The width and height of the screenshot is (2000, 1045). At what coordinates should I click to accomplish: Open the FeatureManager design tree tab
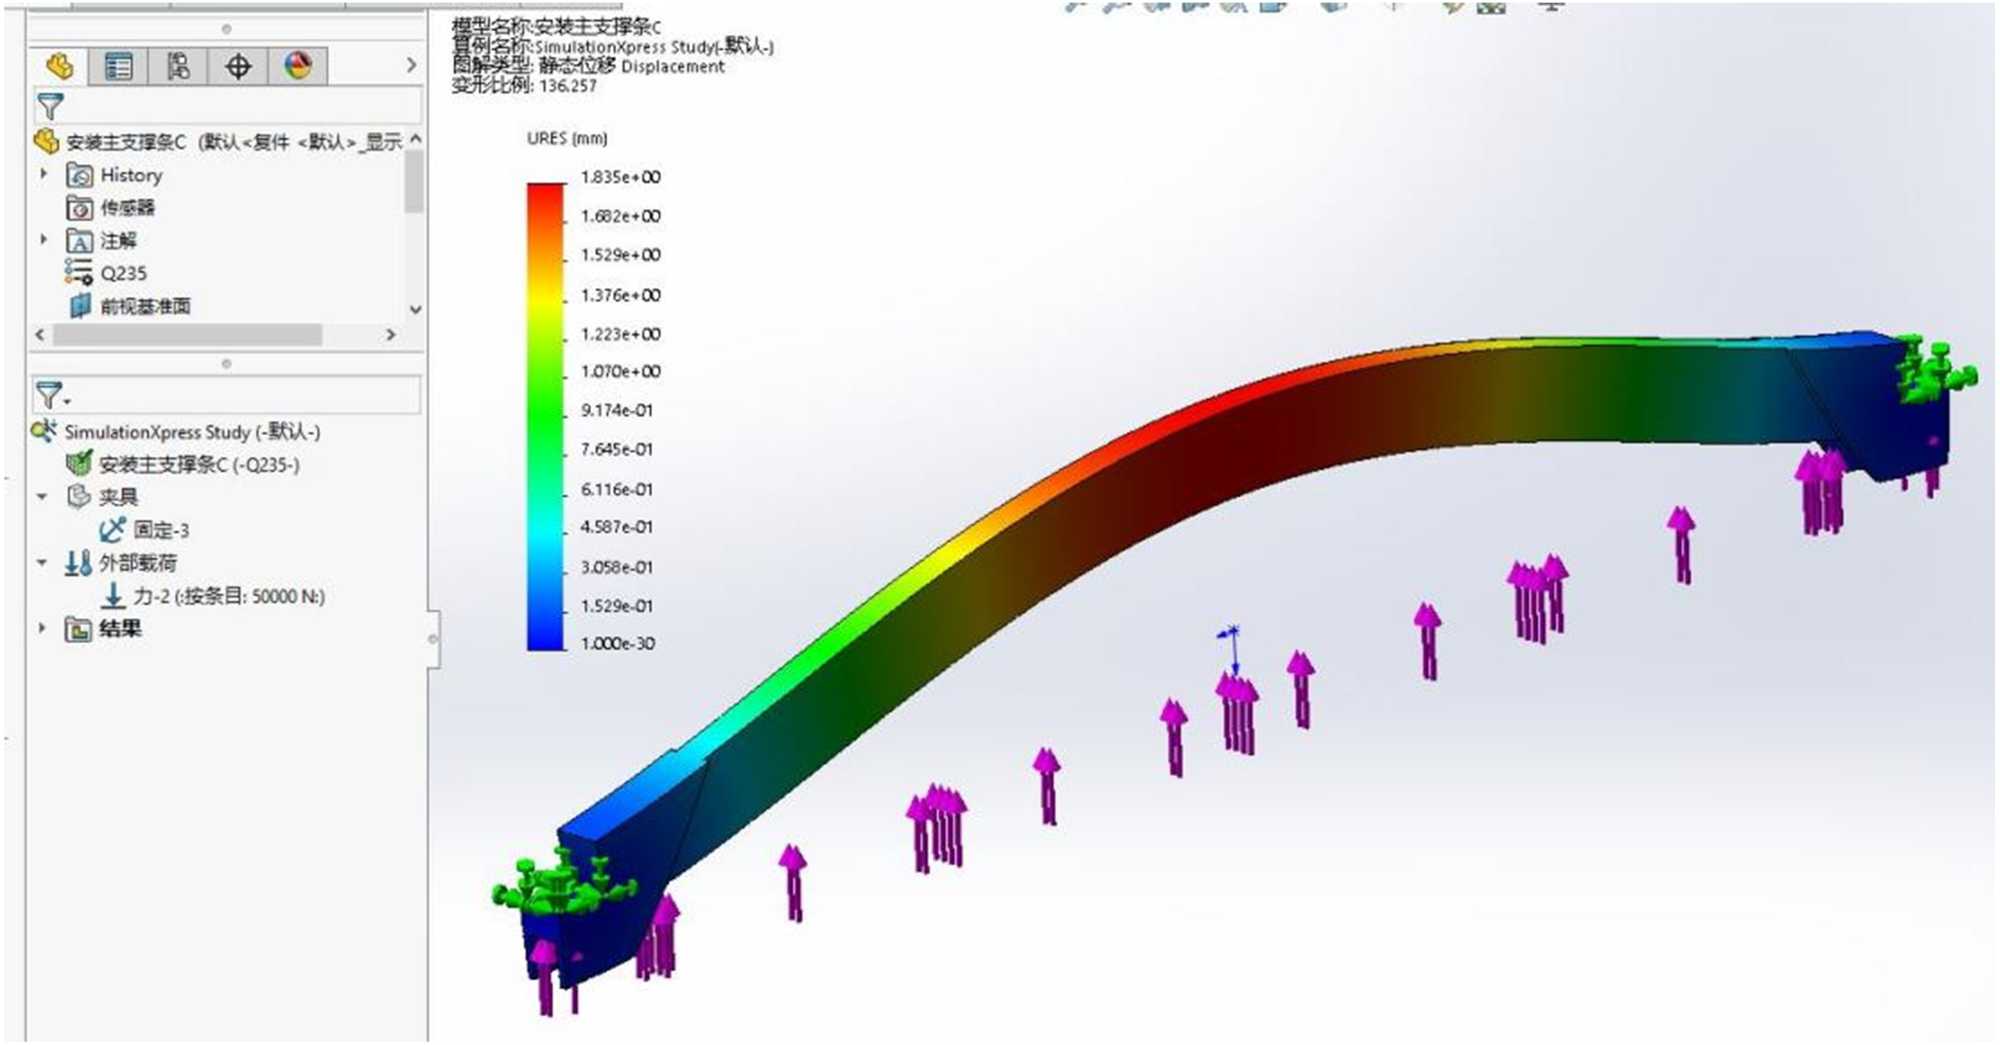(x=59, y=67)
